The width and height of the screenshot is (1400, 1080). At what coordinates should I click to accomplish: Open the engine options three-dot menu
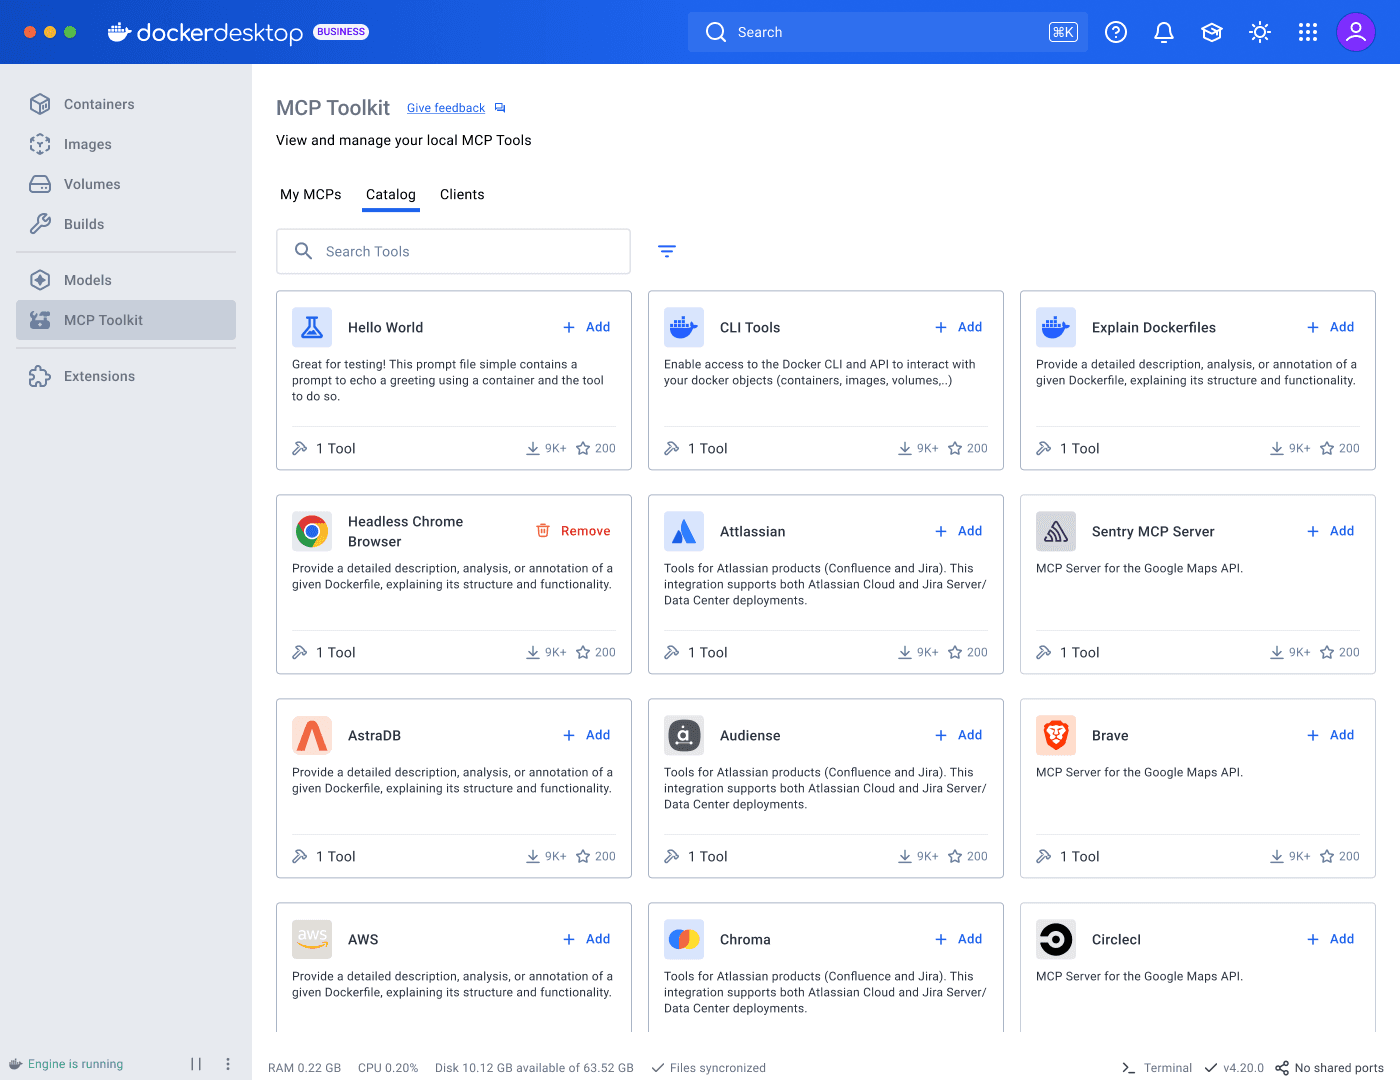tap(228, 1064)
